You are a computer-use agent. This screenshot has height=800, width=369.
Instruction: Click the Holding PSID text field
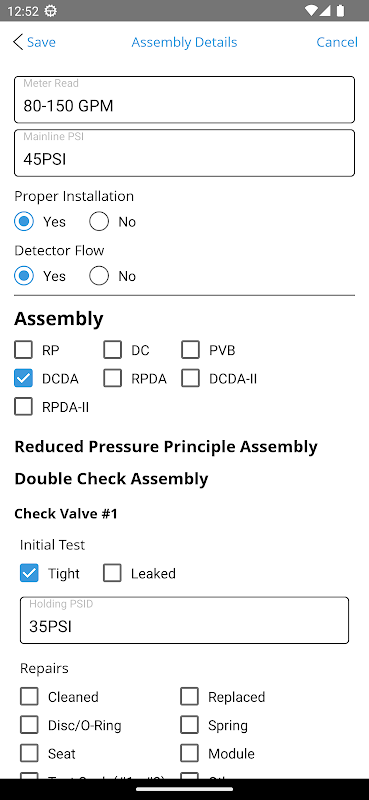coord(184,620)
